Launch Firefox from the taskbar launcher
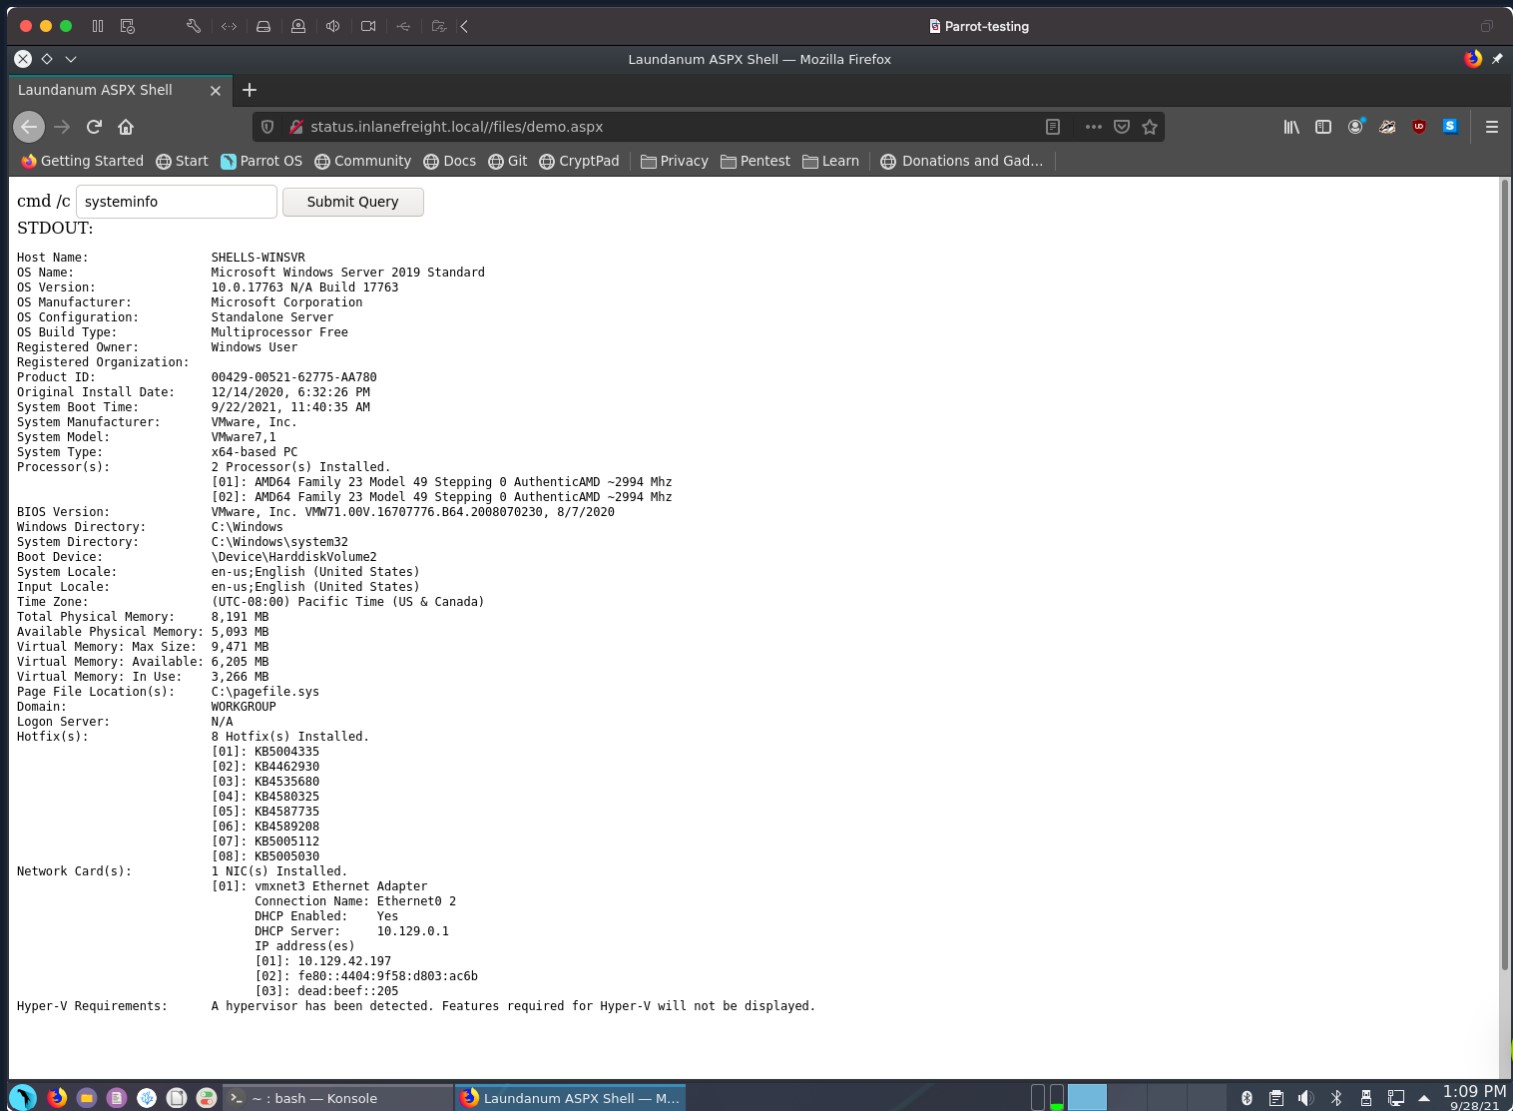The image size is (1513, 1111). coord(57,1097)
